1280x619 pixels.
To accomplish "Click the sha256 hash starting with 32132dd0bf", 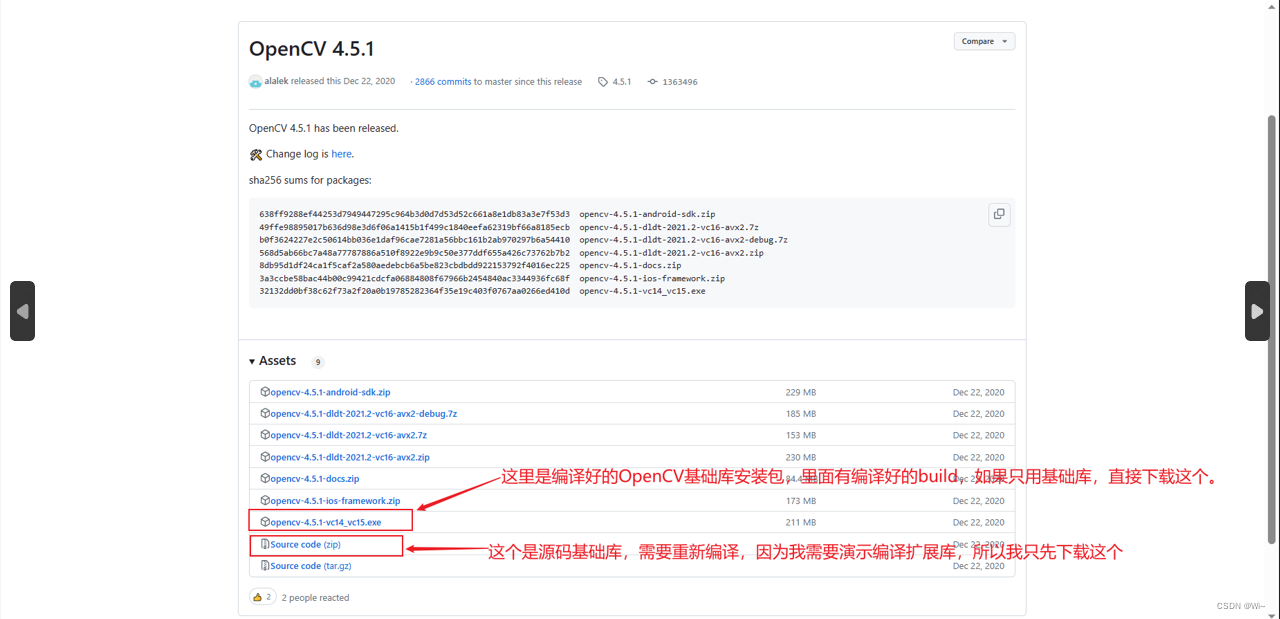I will pos(414,291).
